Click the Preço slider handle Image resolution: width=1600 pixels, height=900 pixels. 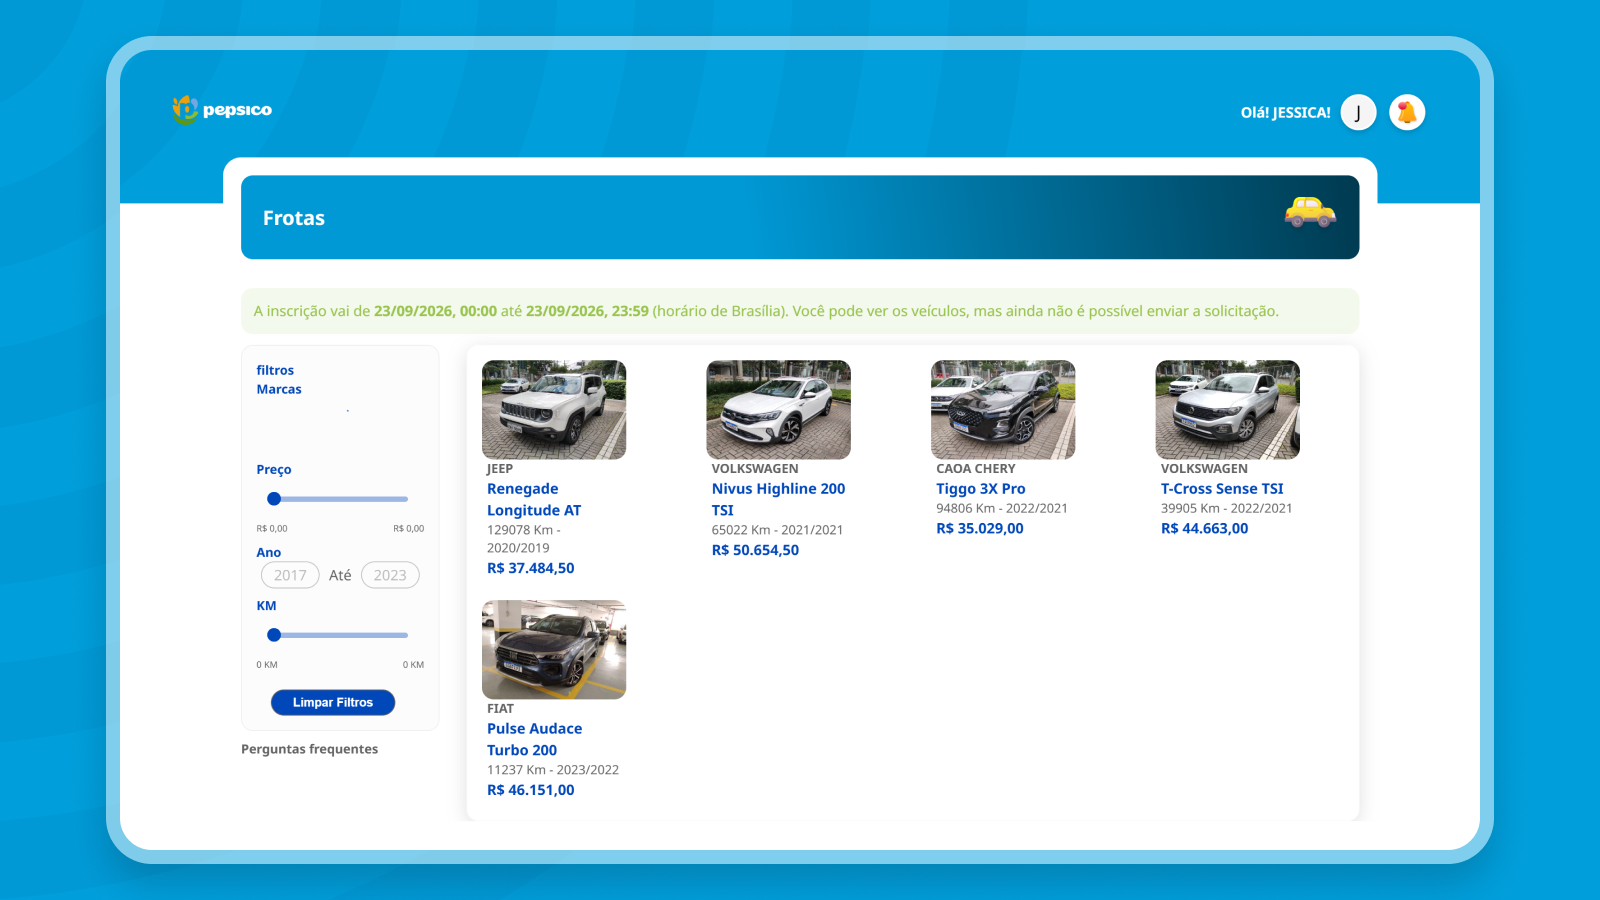[x=274, y=498]
